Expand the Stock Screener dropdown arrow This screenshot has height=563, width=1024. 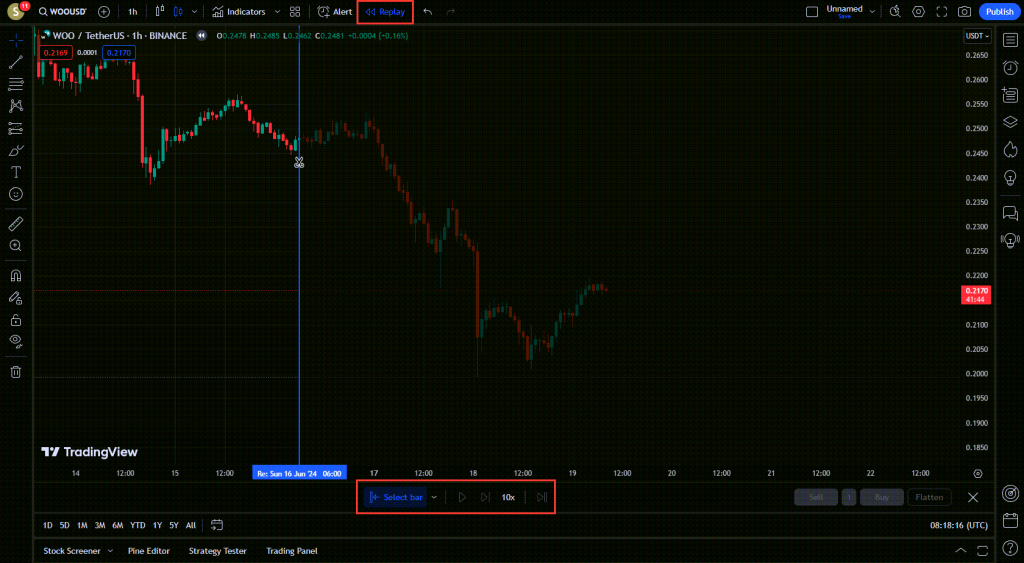pos(110,551)
